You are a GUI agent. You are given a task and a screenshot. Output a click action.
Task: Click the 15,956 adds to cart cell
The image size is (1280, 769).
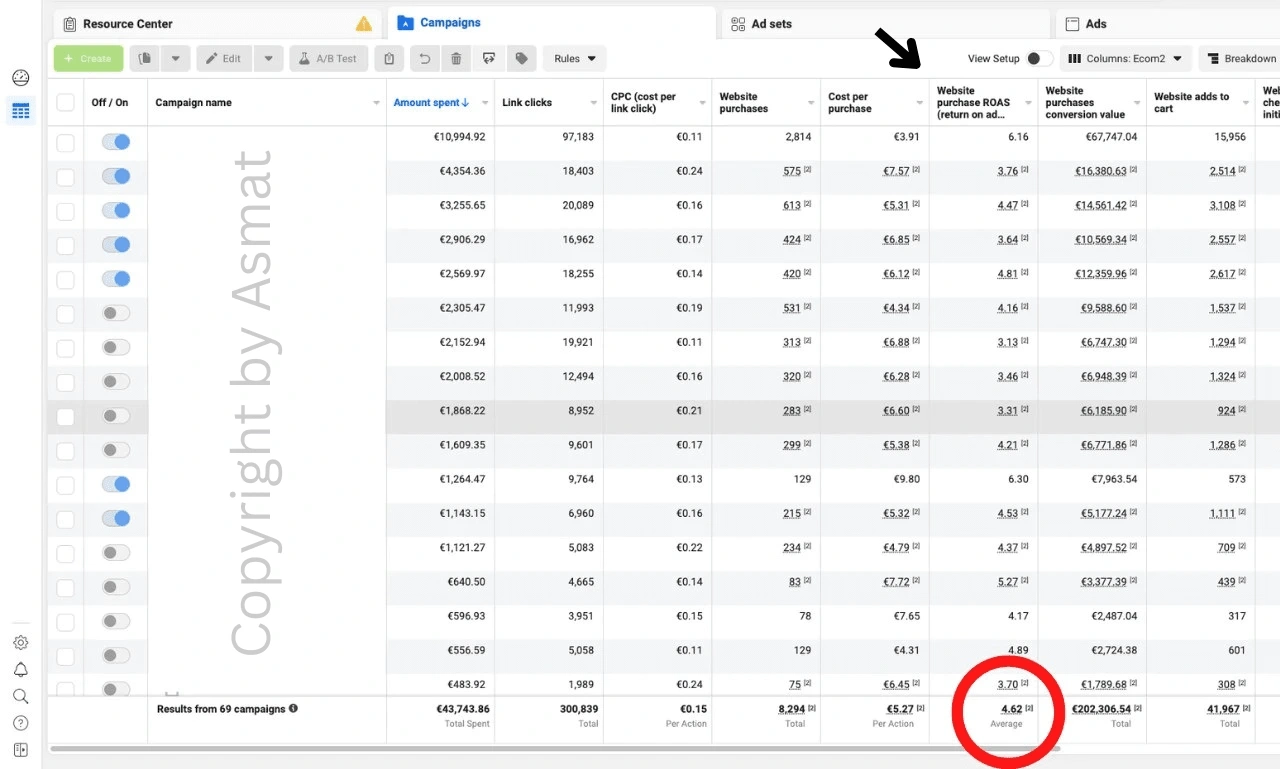(x=1229, y=137)
